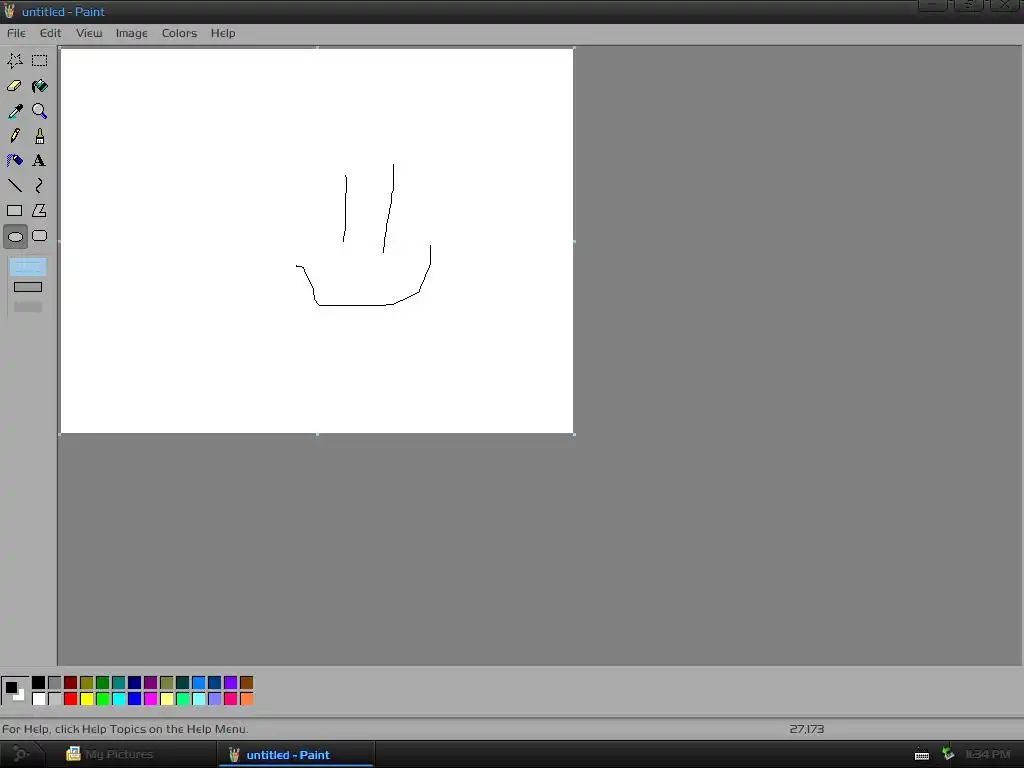Screen dimensions: 1024x768
Task: Select the Text tool (letter A)
Action: pos(39,161)
